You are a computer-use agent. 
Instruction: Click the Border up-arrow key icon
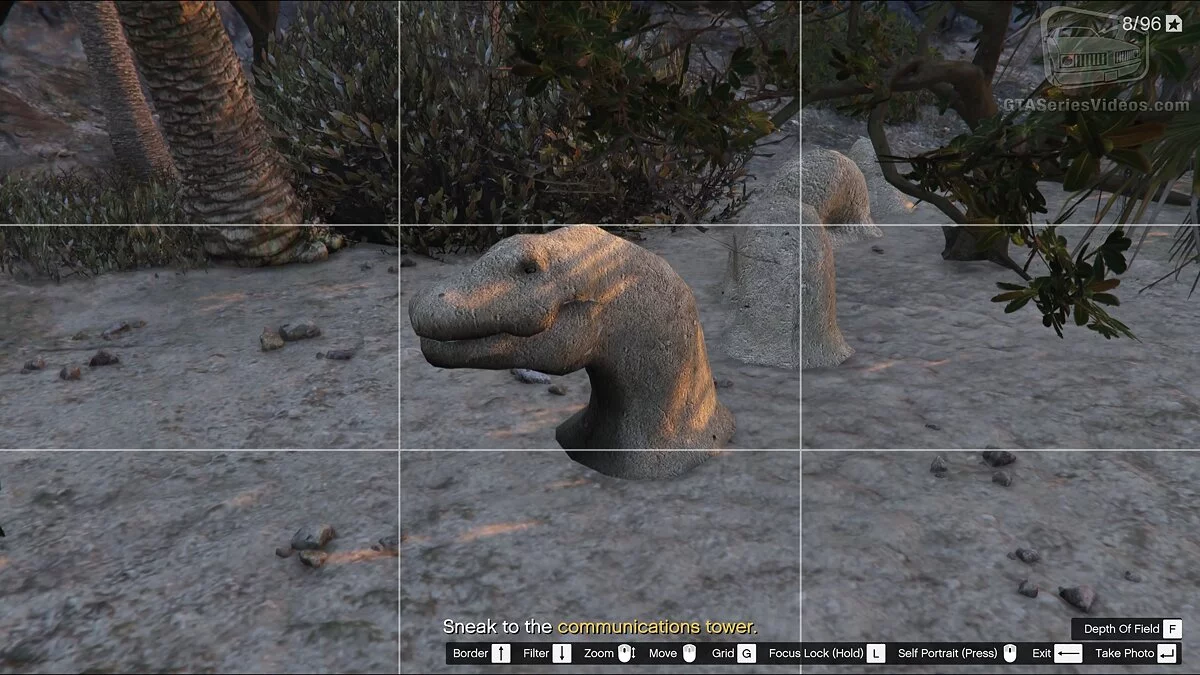[501, 653]
